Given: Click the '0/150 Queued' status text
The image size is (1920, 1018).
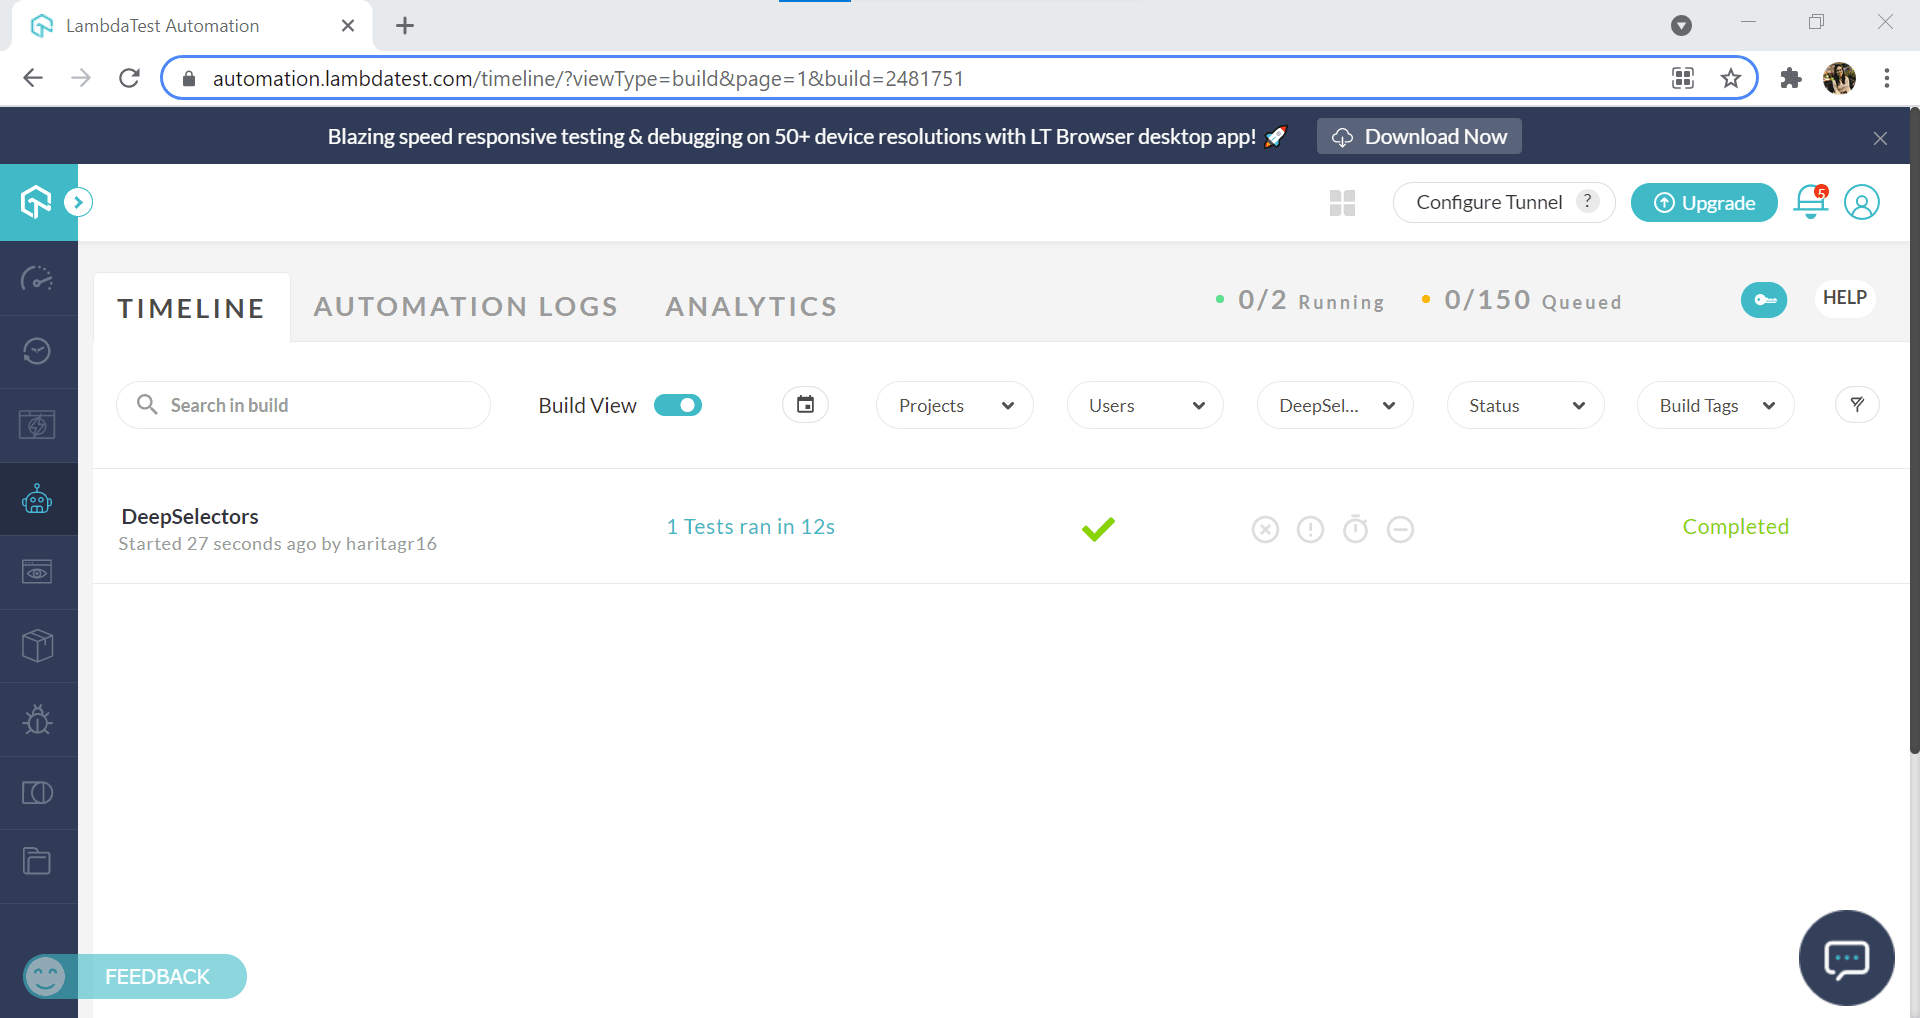Looking at the screenshot, I should [1533, 300].
